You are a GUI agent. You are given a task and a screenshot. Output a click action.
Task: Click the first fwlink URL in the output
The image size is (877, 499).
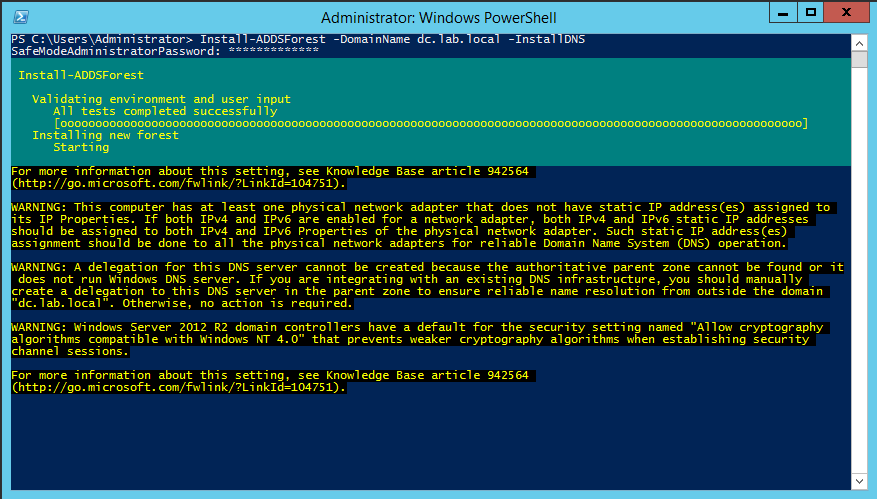[179, 183]
